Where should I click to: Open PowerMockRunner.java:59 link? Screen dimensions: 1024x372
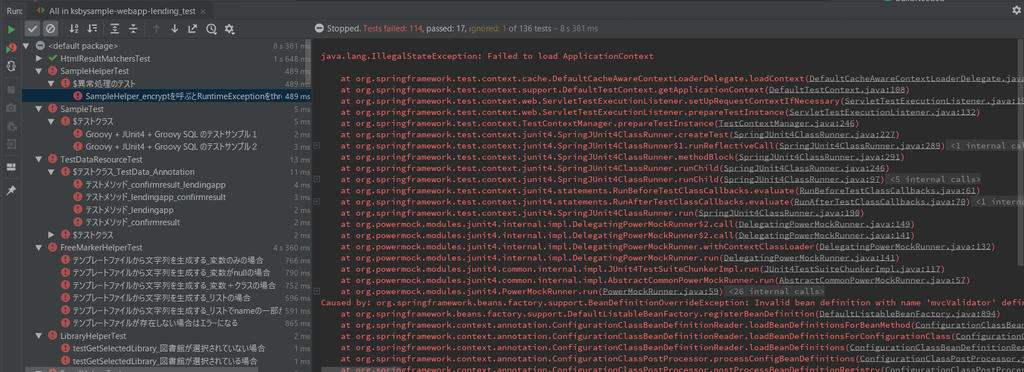tap(660, 291)
